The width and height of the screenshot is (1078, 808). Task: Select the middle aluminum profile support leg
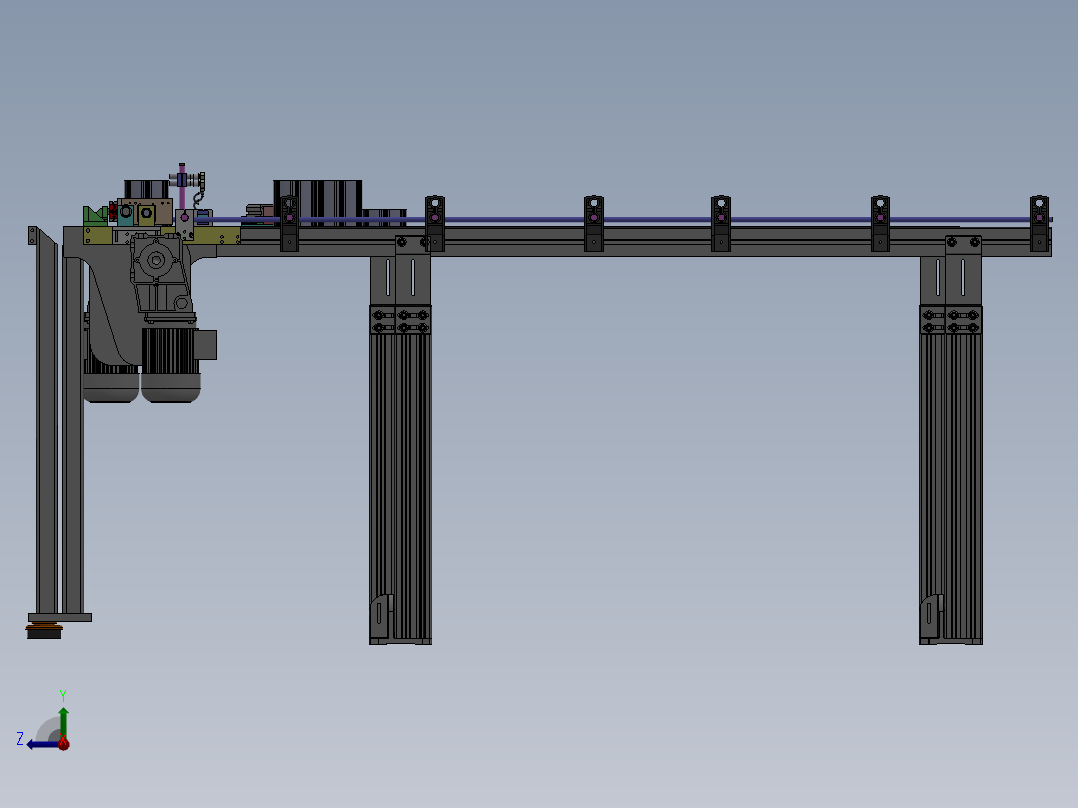[400, 474]
